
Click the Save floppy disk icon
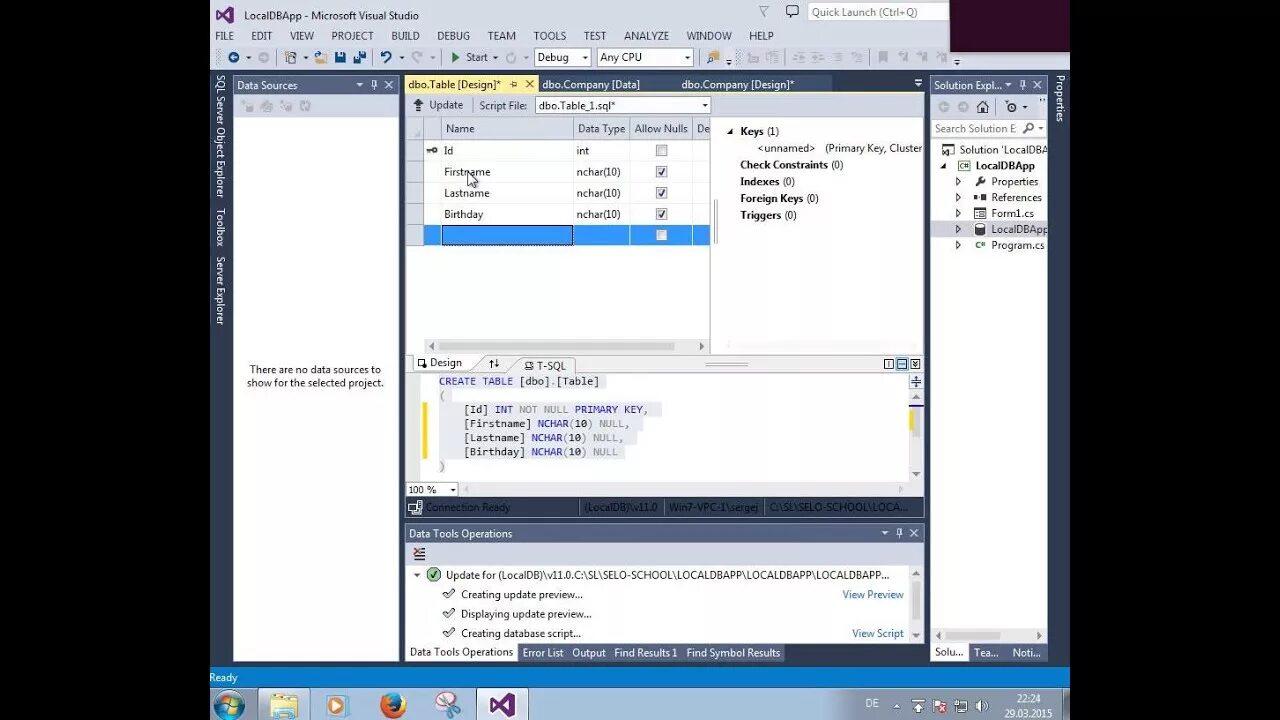click(x=340, y=58)
